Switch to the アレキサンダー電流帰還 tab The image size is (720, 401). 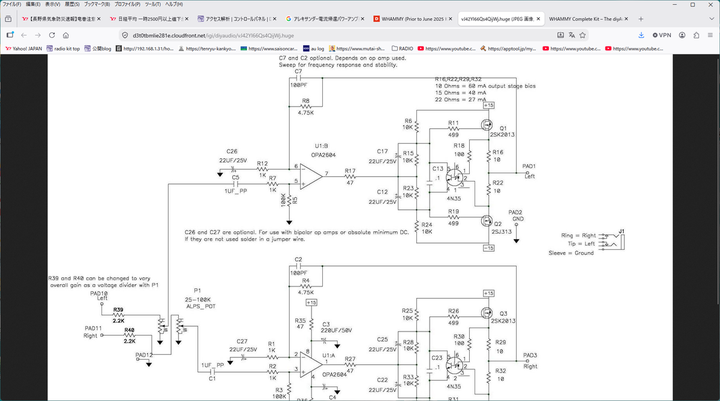coord(323,19)
